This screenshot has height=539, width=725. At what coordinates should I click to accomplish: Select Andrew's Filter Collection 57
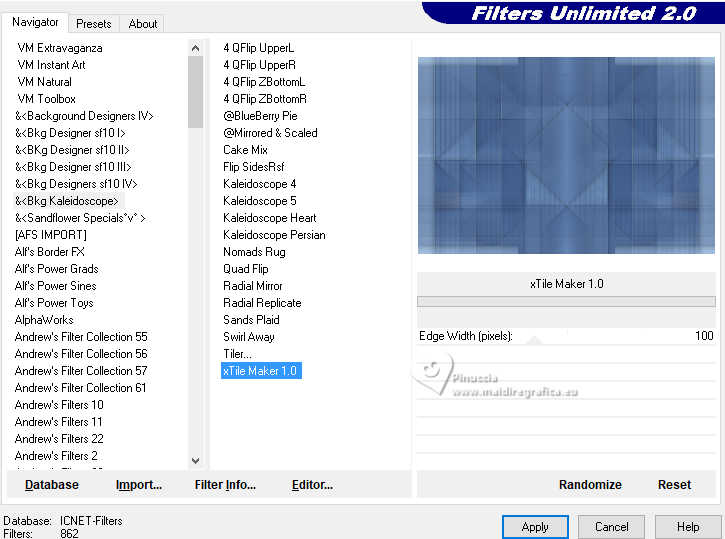pos(81,371)
